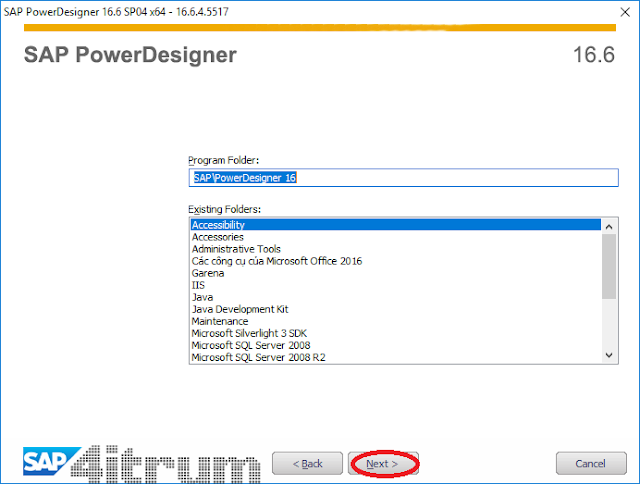The width and height of the screenshot is (640, 484).
Task: Select Microsoft SQL Server 2008 R2 folder
Action: (x=396, y=357)
